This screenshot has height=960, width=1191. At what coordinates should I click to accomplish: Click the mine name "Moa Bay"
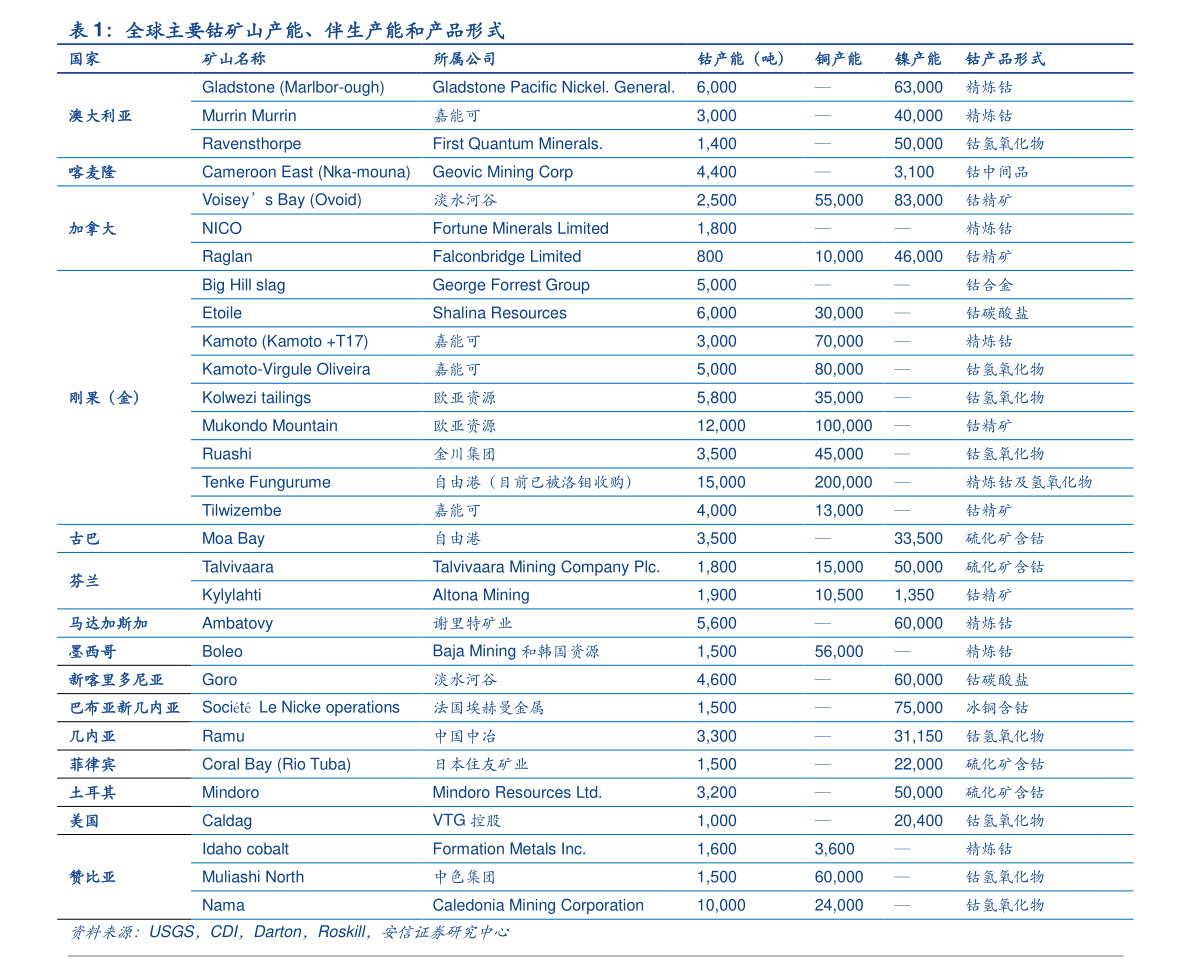coord(233,538)
